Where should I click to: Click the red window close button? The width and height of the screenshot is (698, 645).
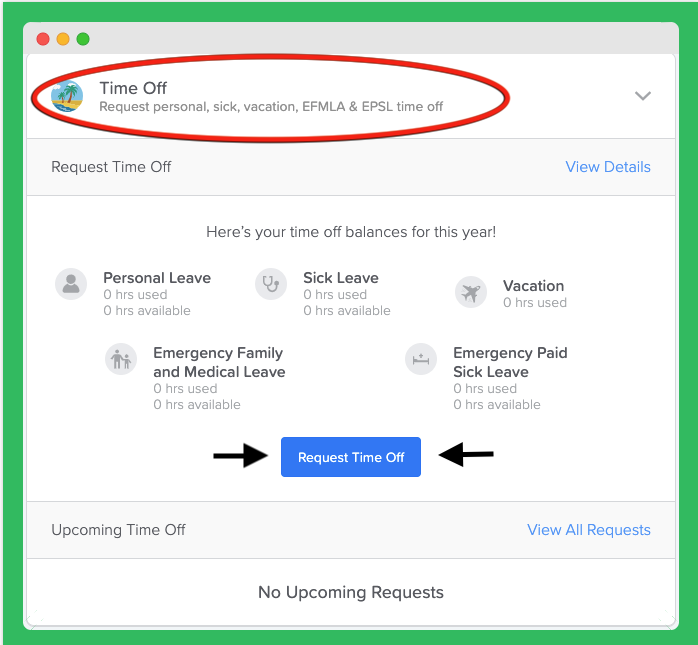click(x=43, y=39)
